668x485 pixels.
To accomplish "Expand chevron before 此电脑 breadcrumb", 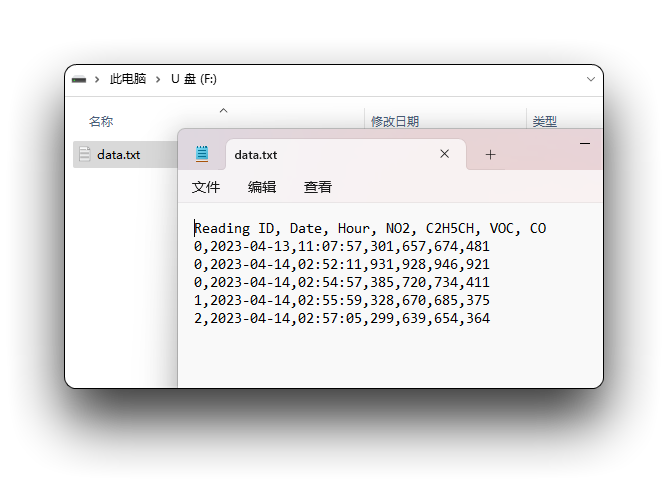I will (97, 80).
